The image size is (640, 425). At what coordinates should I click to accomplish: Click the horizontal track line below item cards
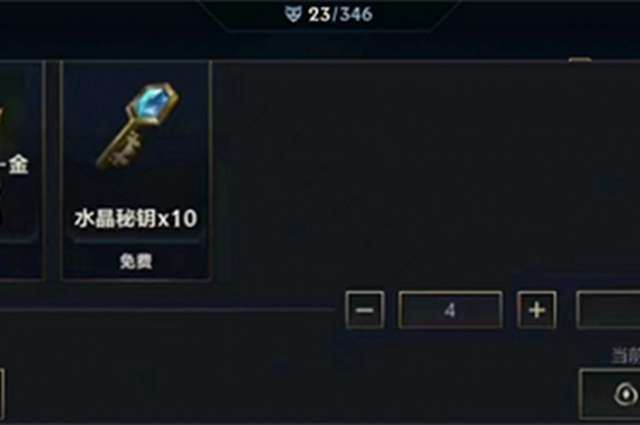click(x=167, y=310)
